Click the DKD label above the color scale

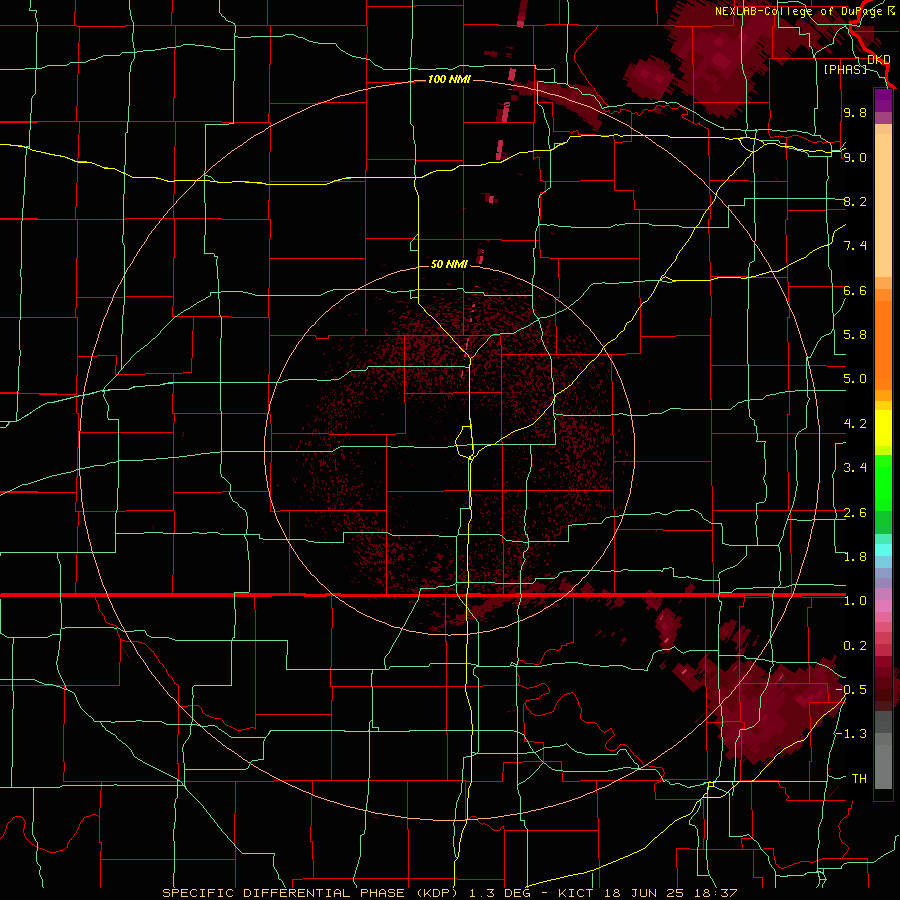point(878,60)
